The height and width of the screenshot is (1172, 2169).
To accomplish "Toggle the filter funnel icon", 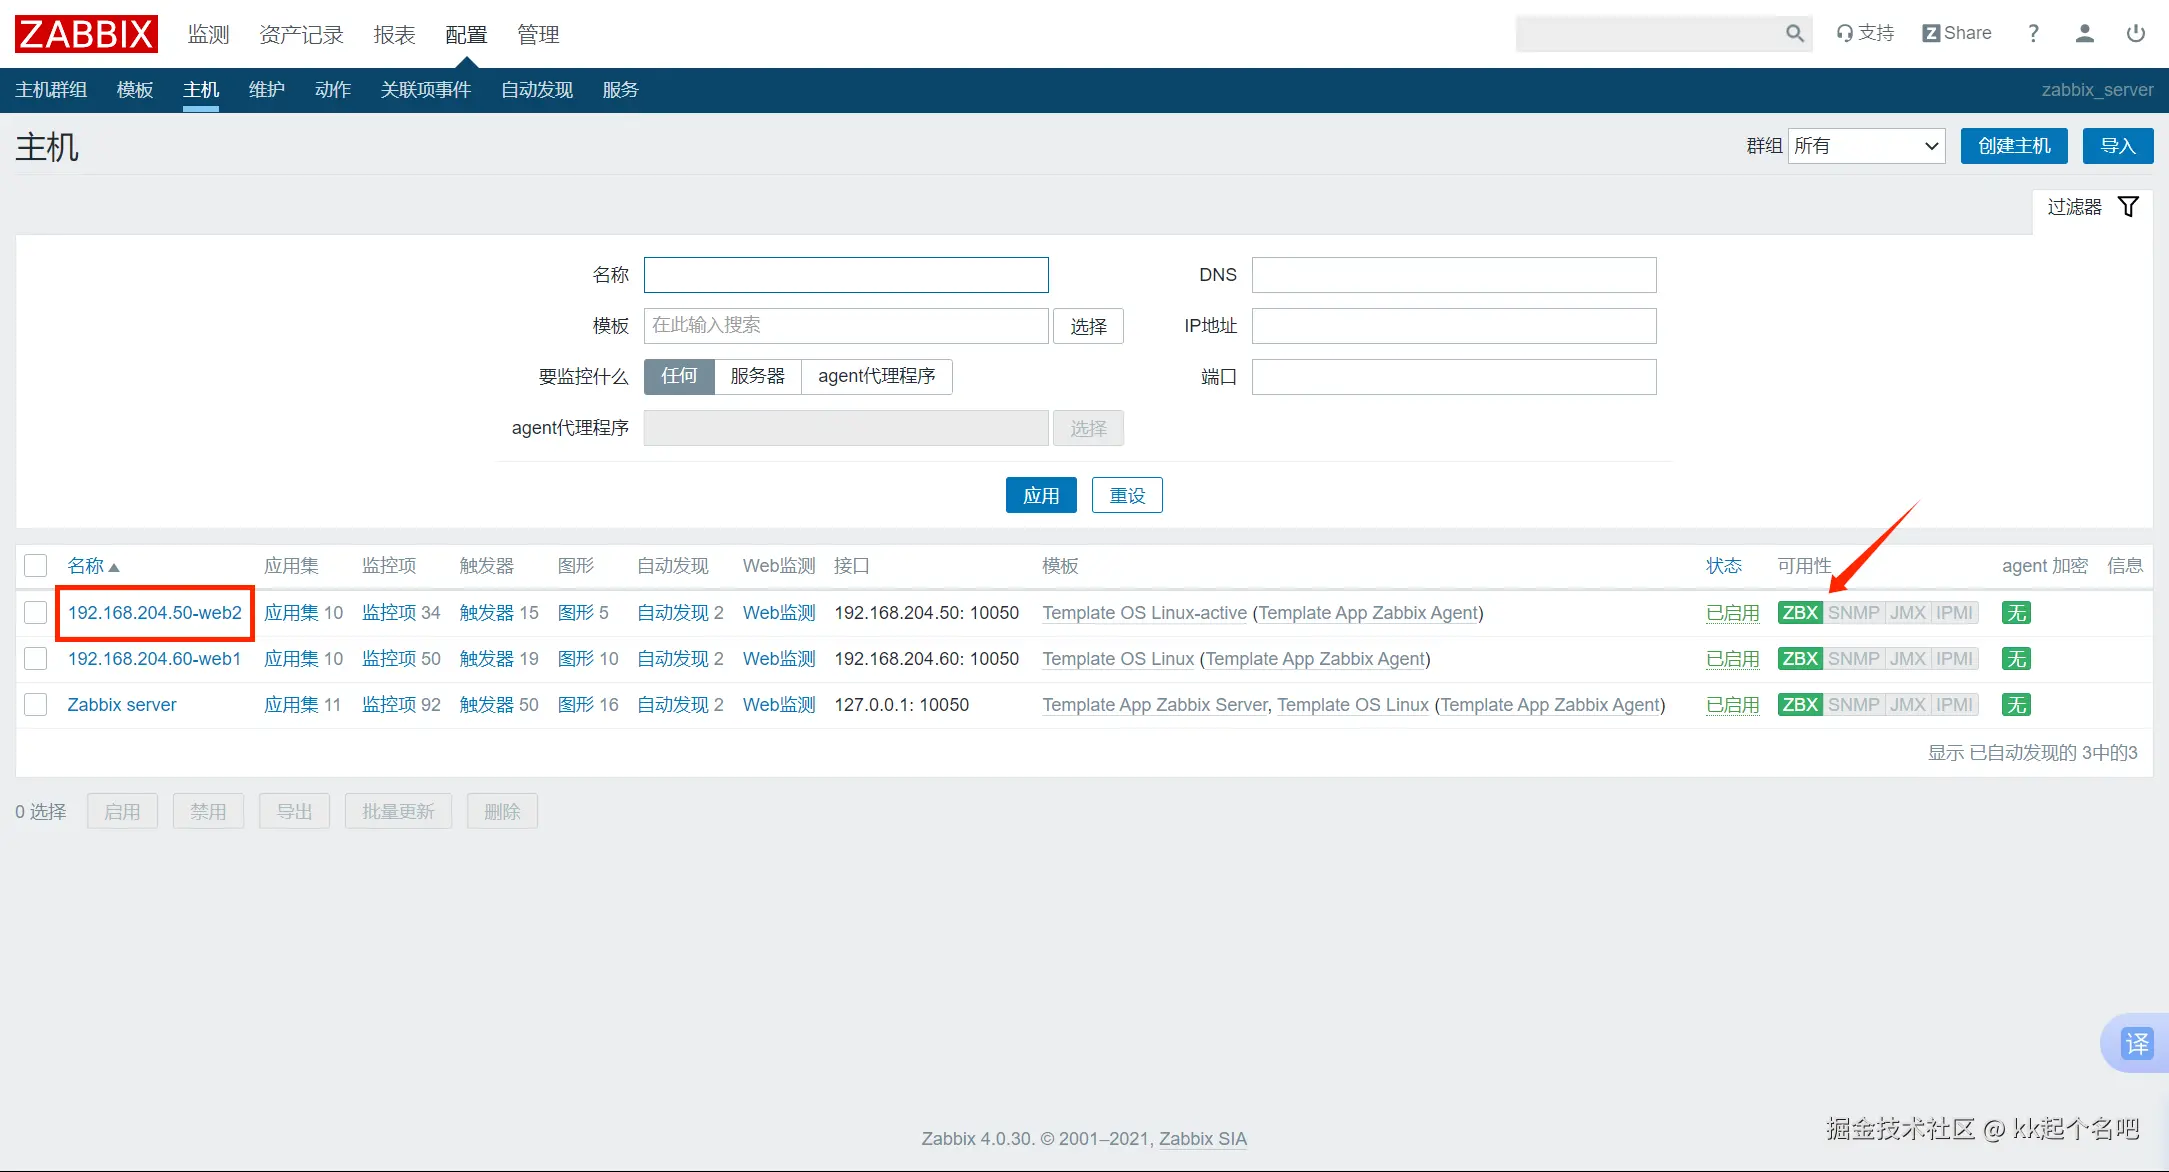I will (2128, 207).
